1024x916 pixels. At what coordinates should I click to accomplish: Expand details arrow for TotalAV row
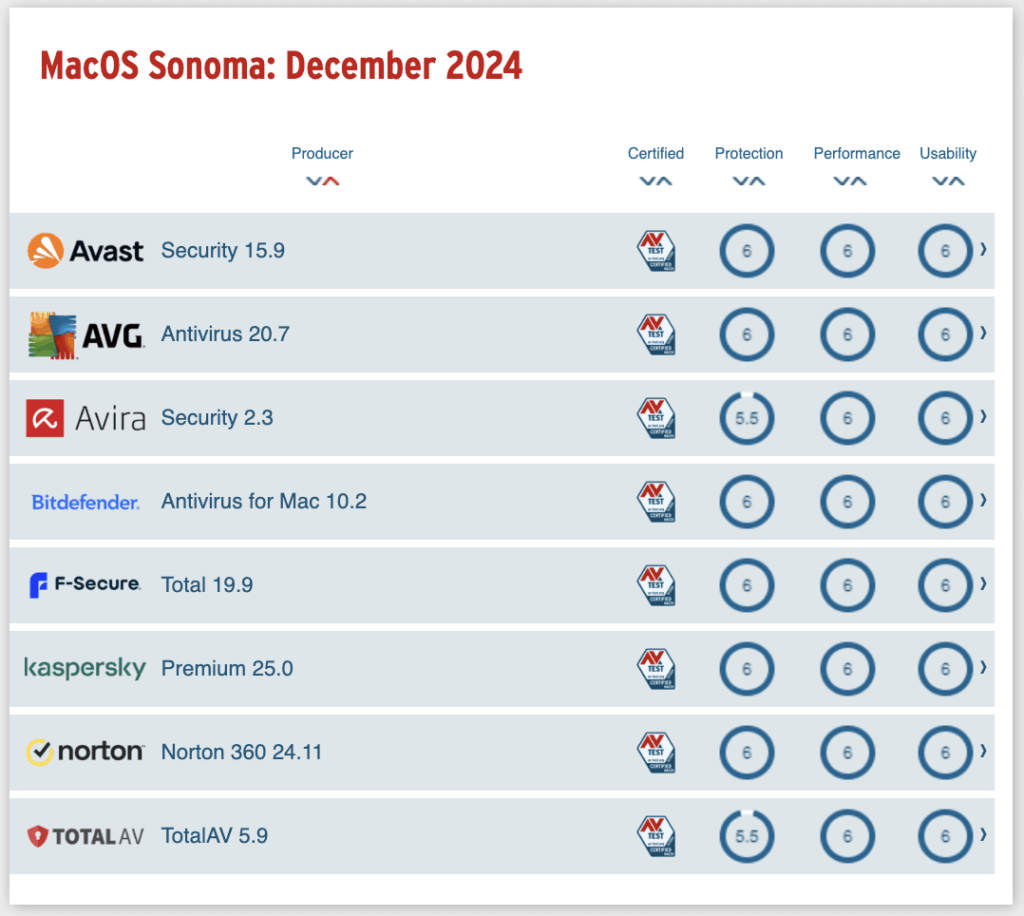[x=983, y=834]
